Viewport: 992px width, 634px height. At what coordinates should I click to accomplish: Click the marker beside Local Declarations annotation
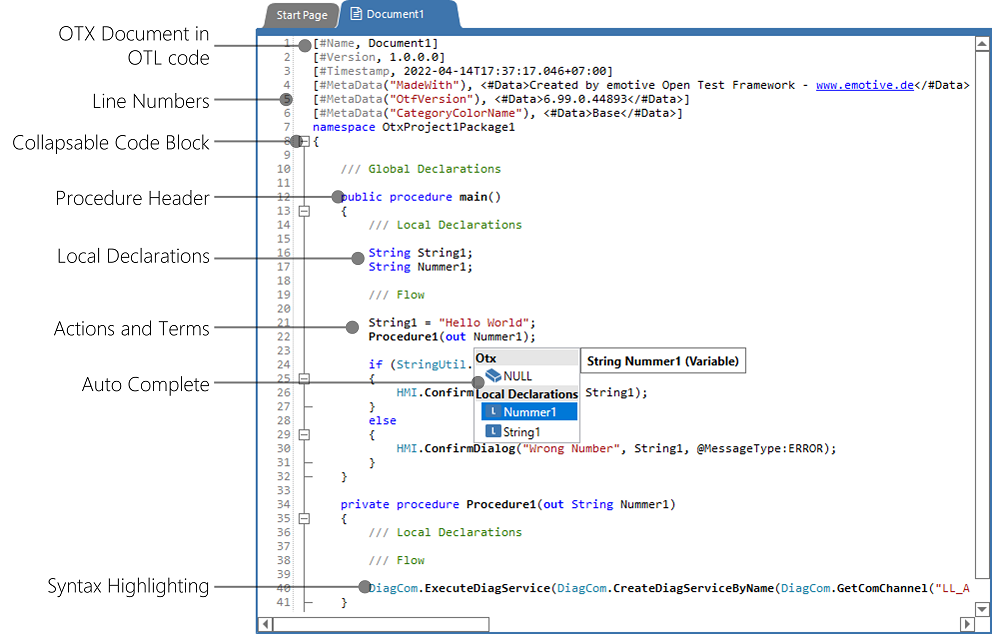click(356, 257)
